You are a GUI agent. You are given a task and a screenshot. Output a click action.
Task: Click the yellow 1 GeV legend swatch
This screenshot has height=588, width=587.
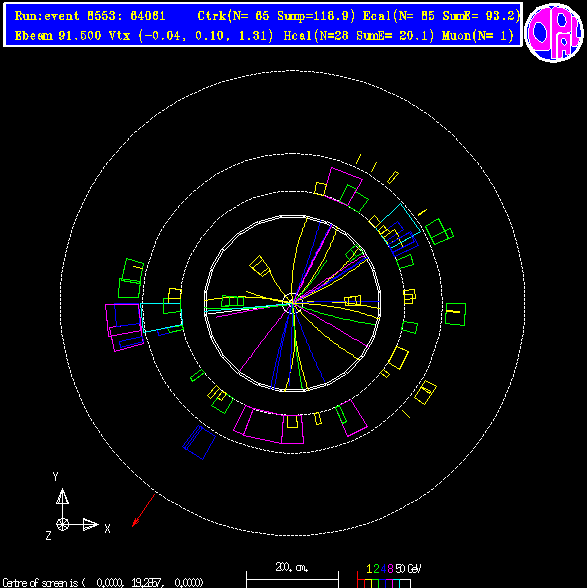tap(368, 584)
